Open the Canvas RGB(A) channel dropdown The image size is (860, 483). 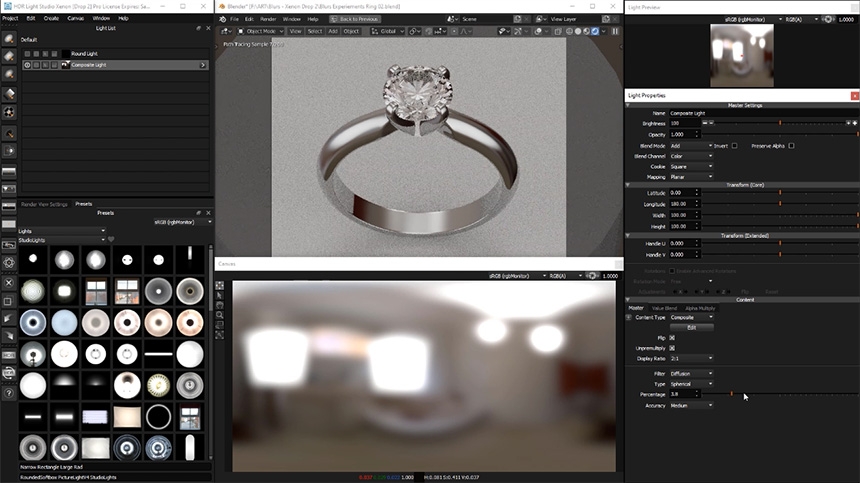click(565, 276)
